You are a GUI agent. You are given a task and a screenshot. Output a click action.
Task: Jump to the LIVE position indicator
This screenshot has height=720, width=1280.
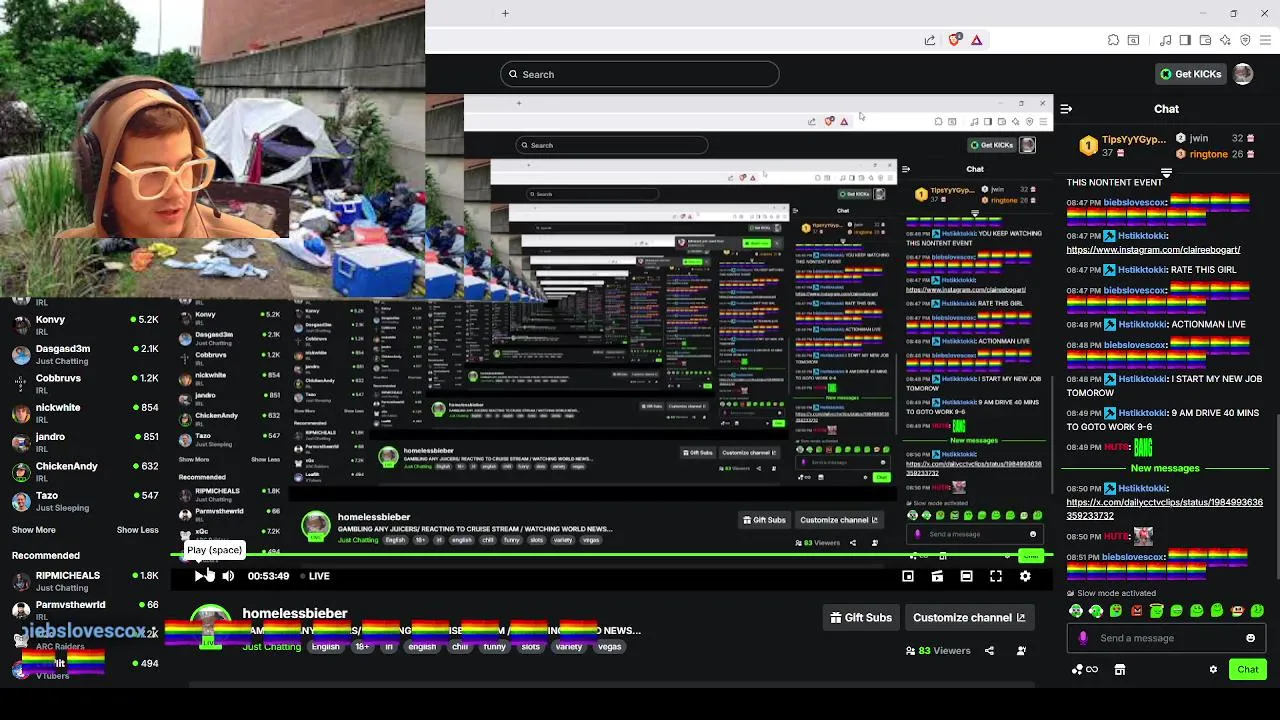[313, 576]
